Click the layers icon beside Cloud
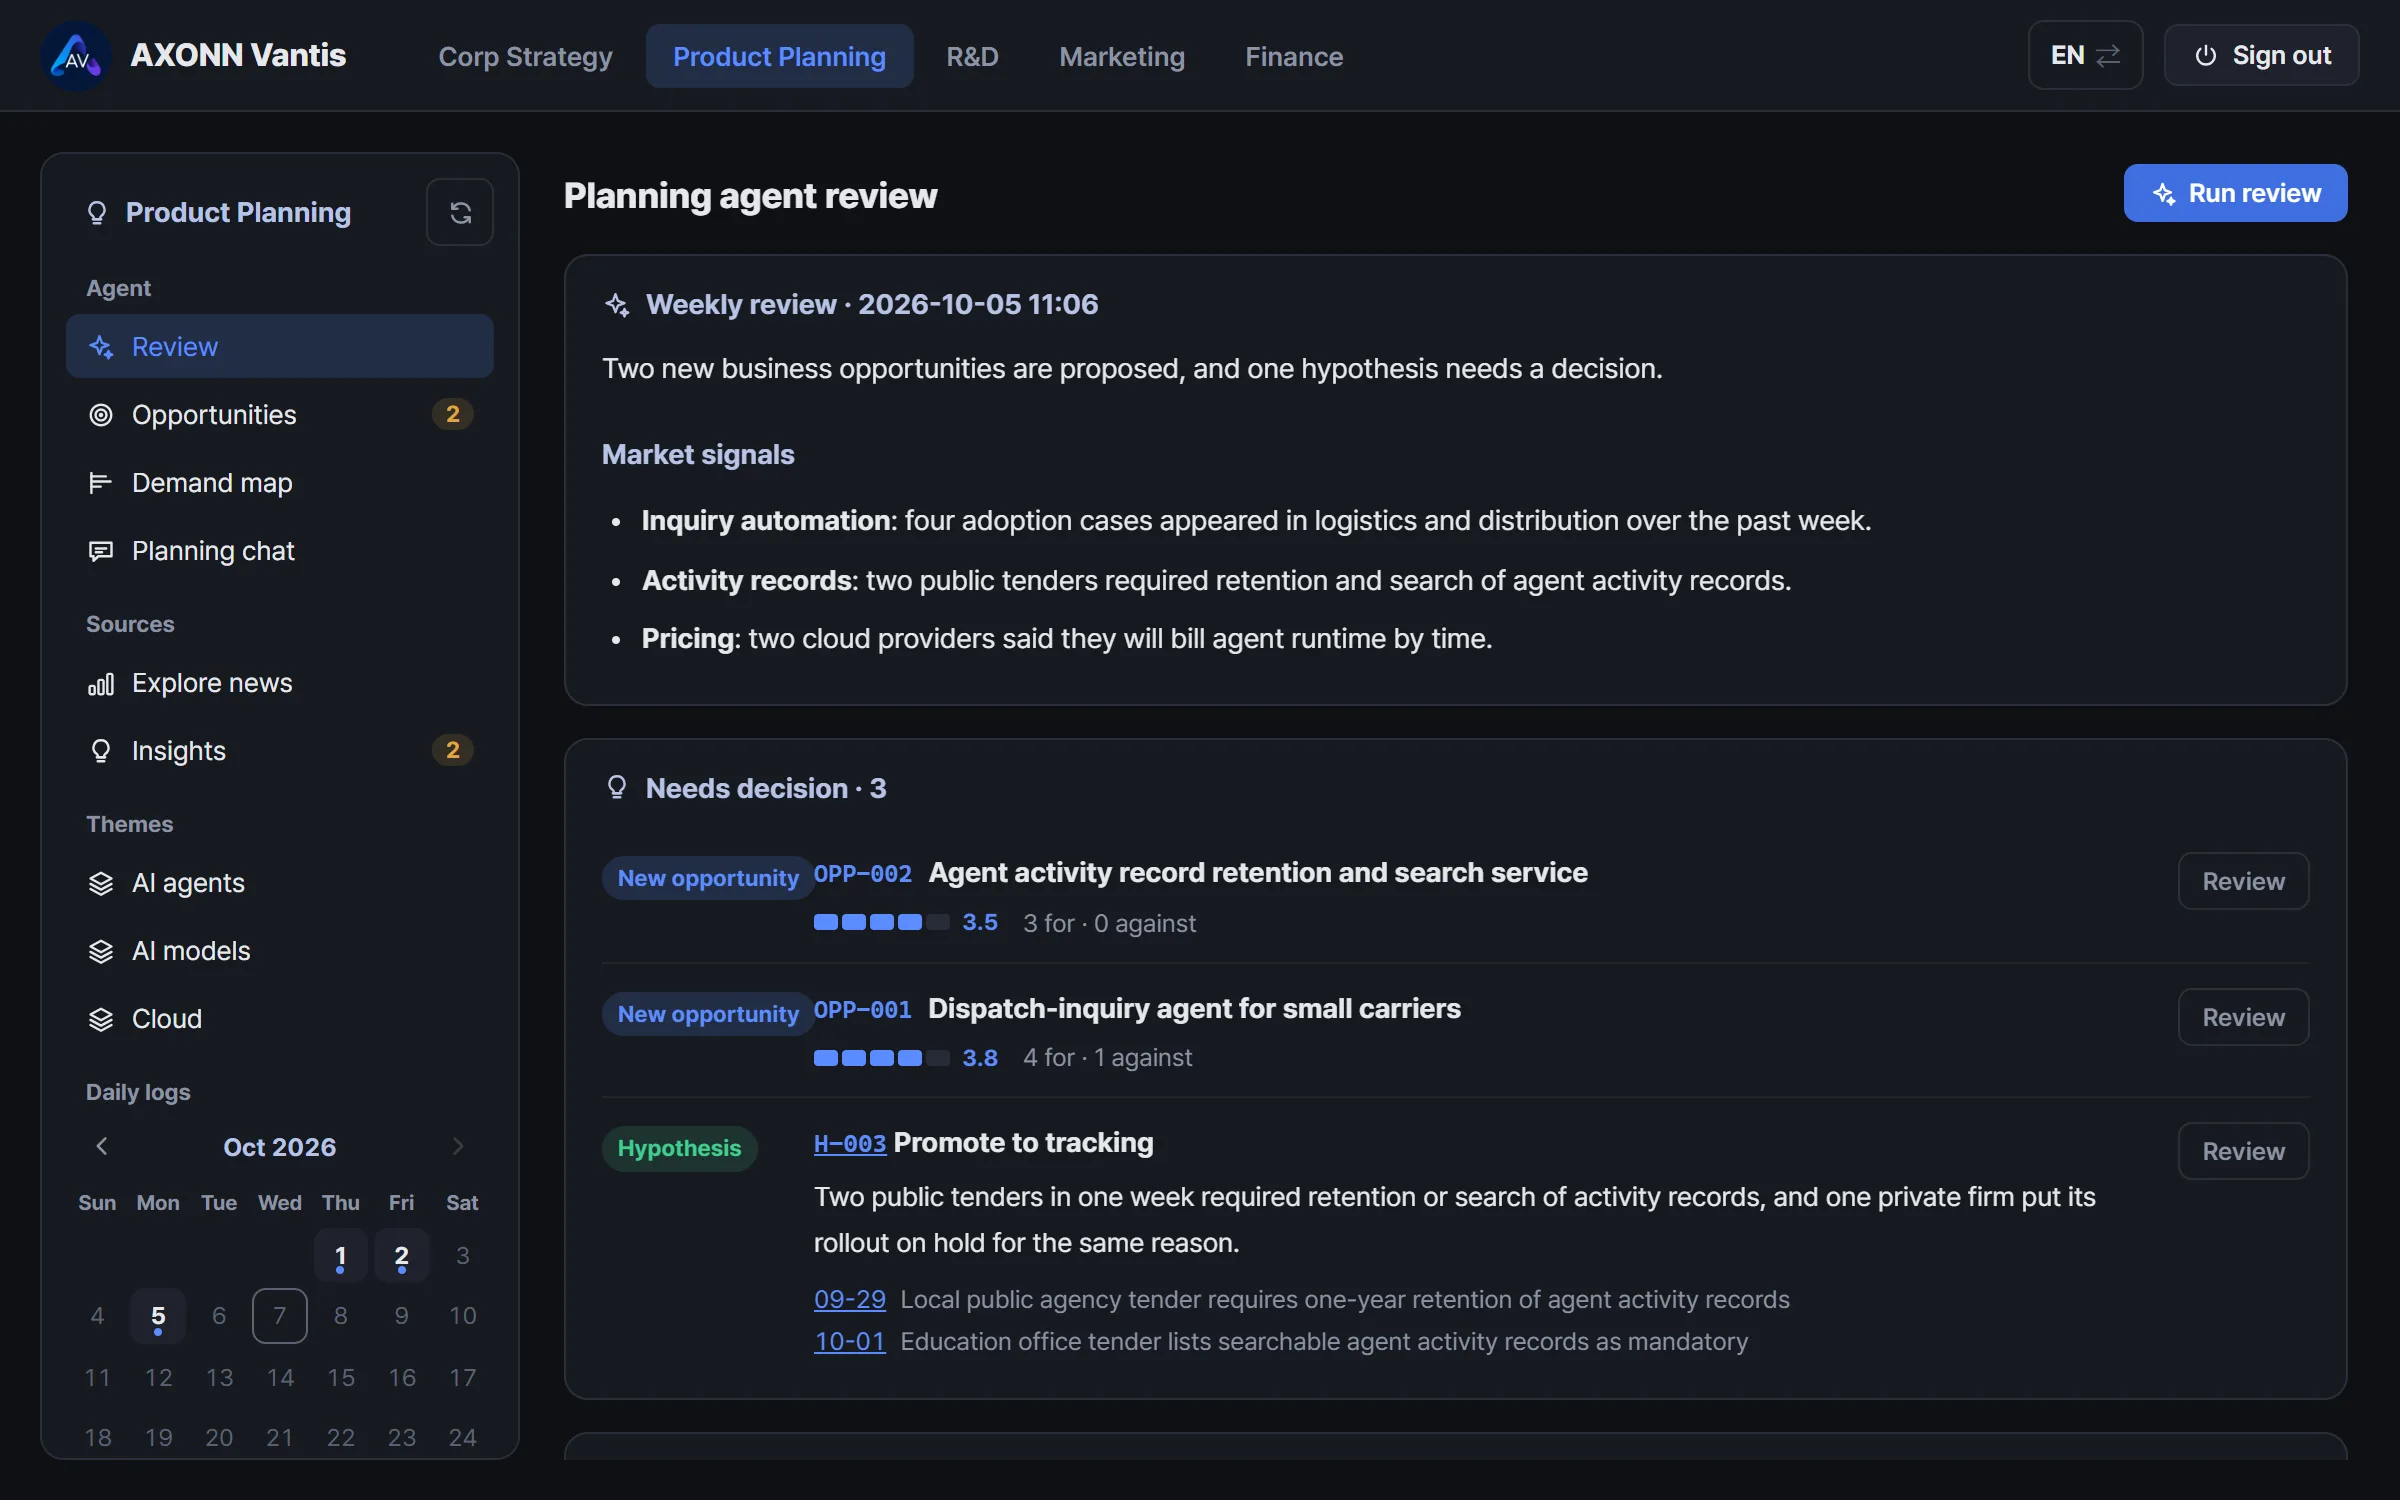Screen dimensions: 2400x1500 (101, 1019)
